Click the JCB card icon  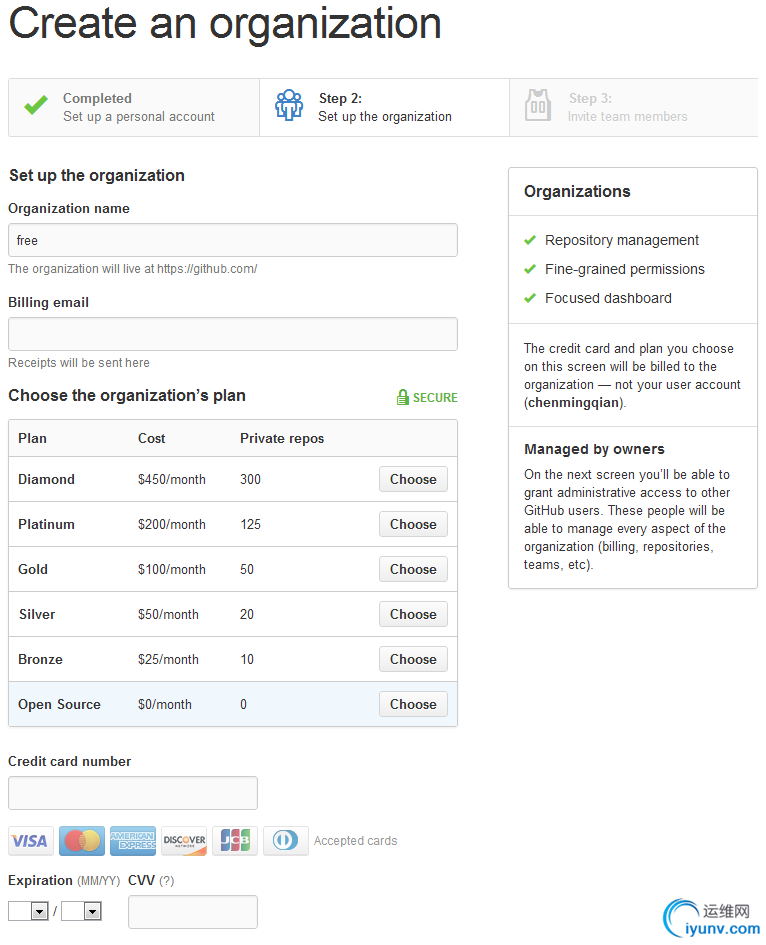tap(235, 841)
